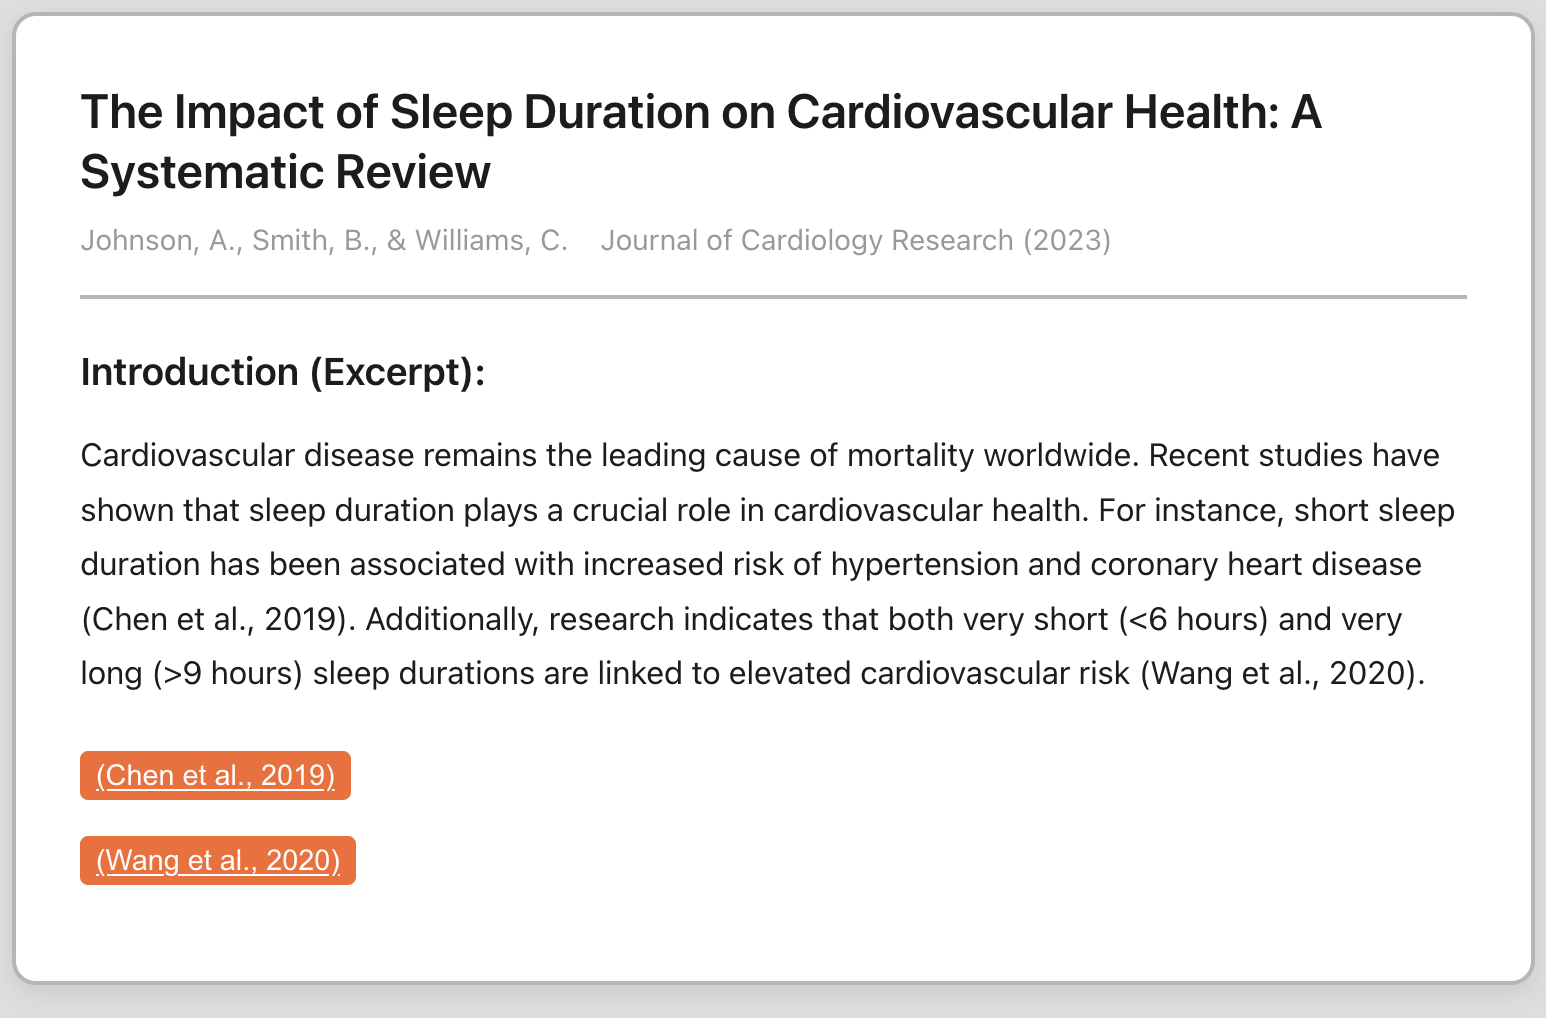Click 'Systematic Review' in the title's second line

coord(285,172)
